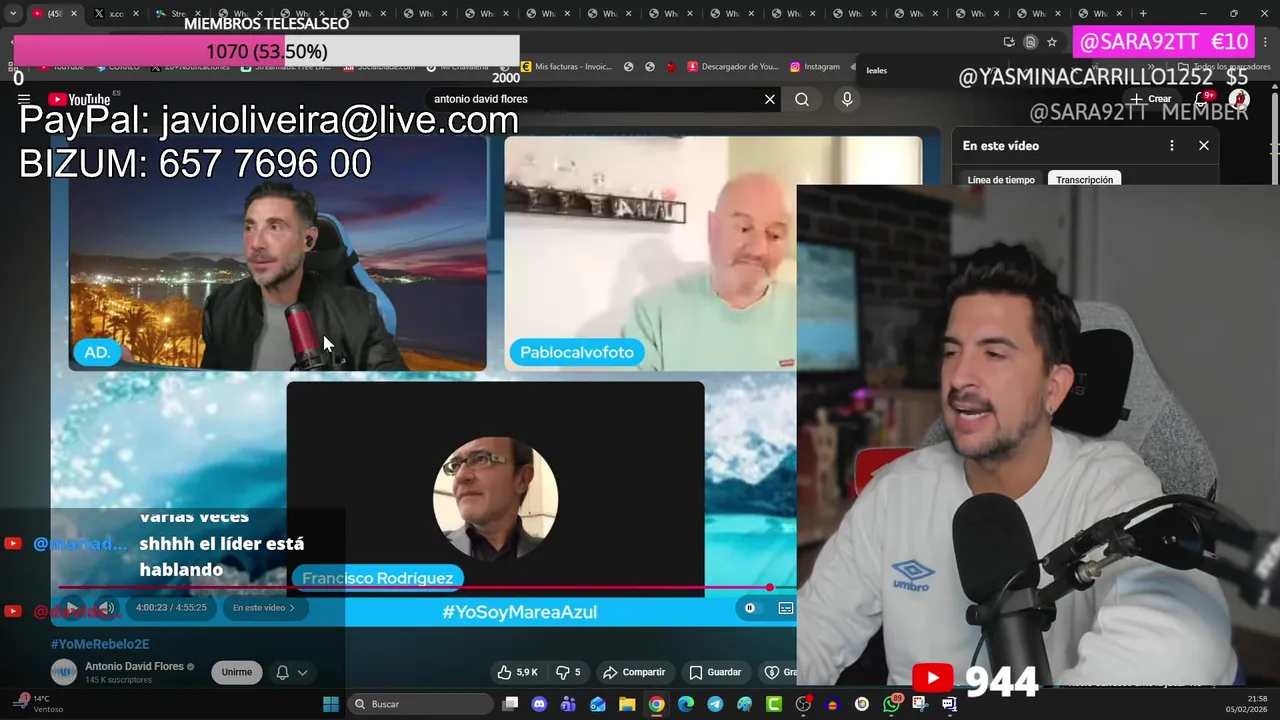Like the video showing 5,9 K

pos(518,672)
